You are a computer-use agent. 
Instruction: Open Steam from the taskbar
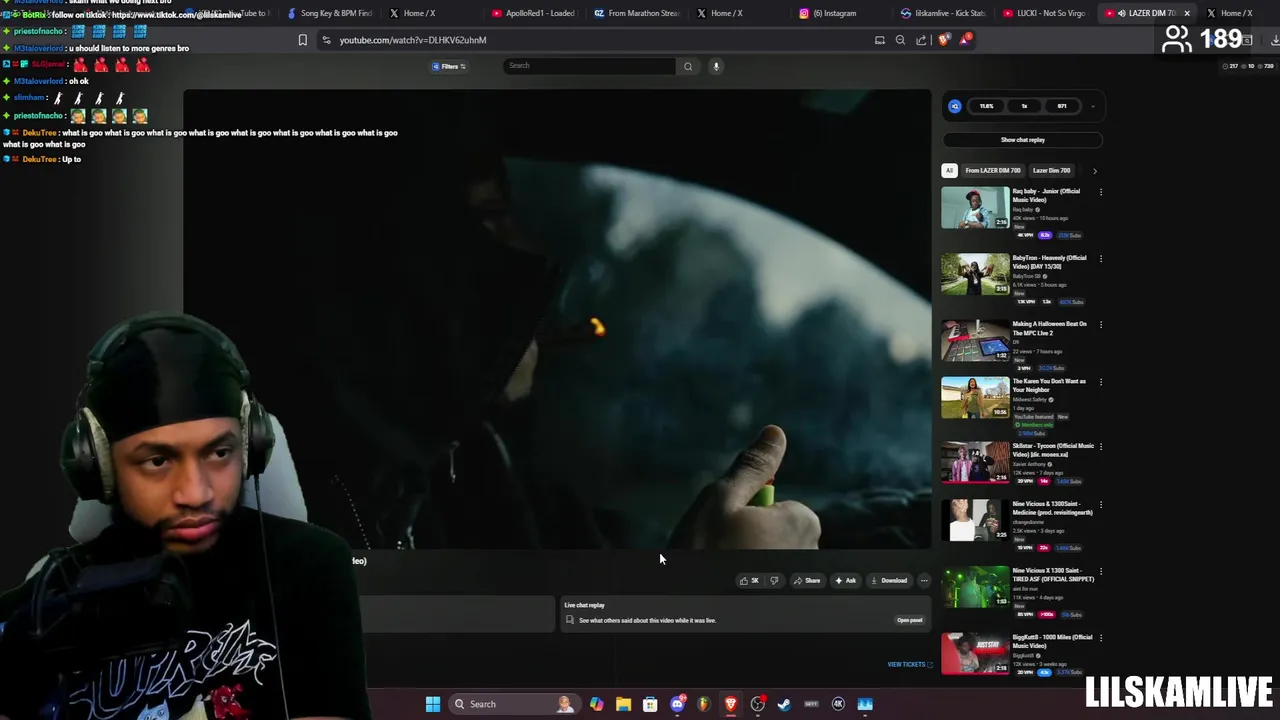(784, 704)
